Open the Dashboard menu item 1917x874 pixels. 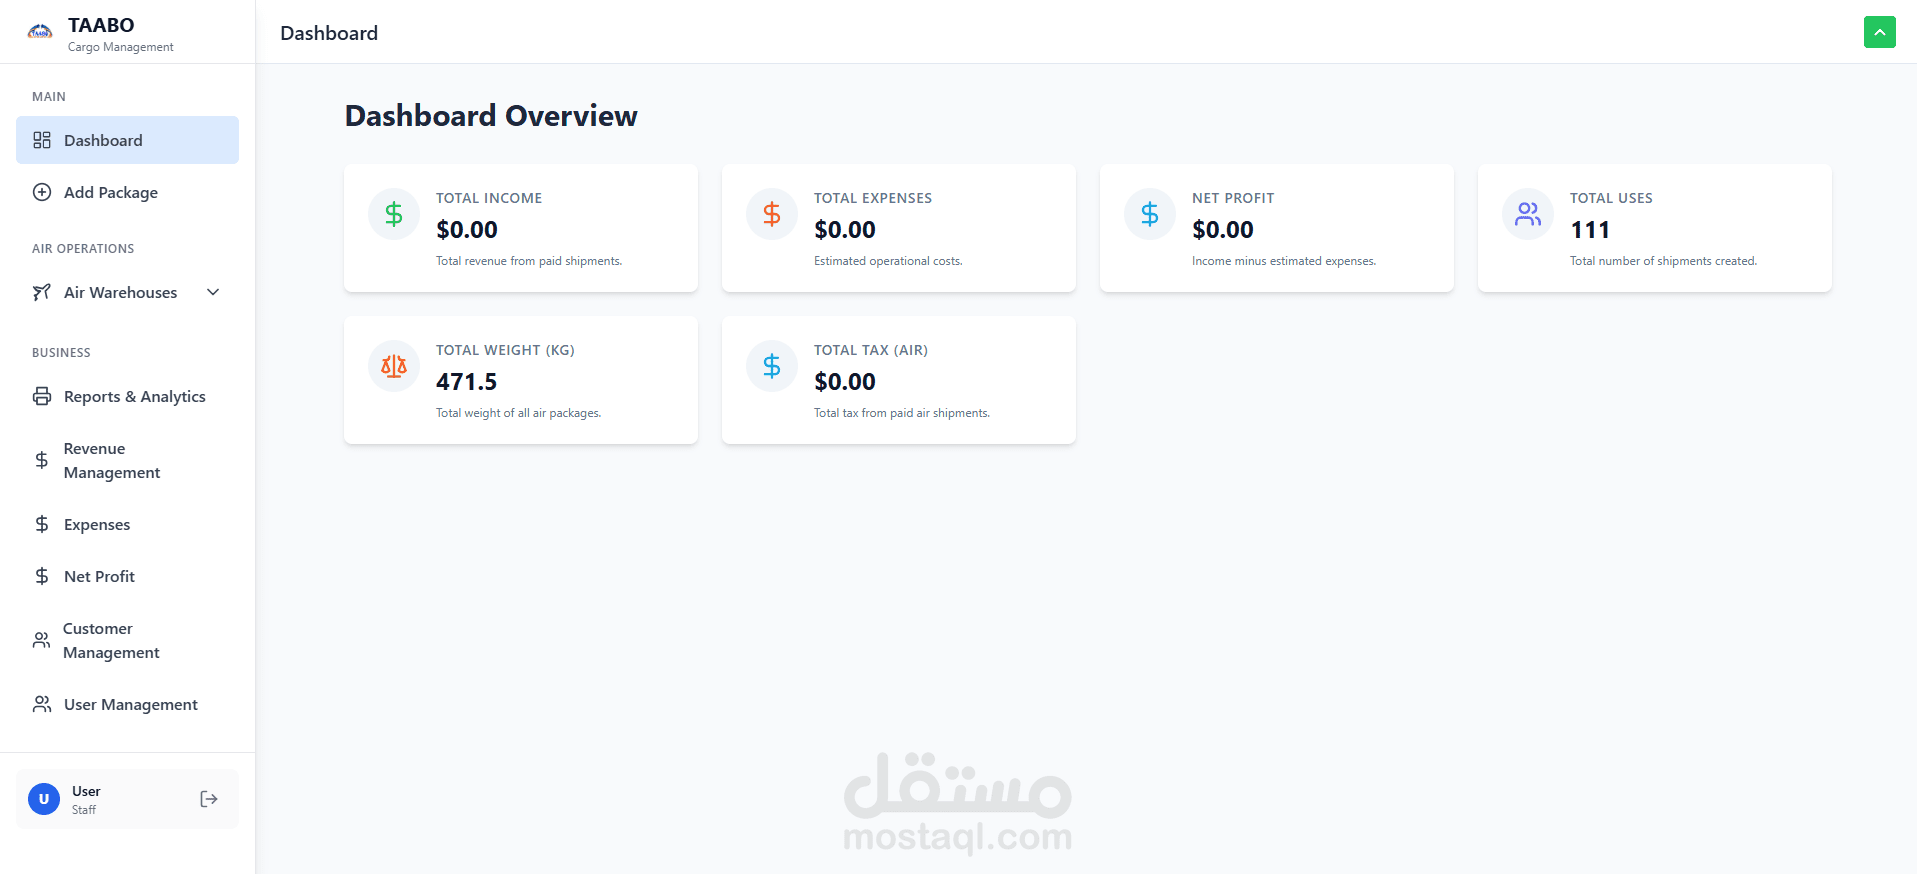pyautogui.click(x=127, y=140)
